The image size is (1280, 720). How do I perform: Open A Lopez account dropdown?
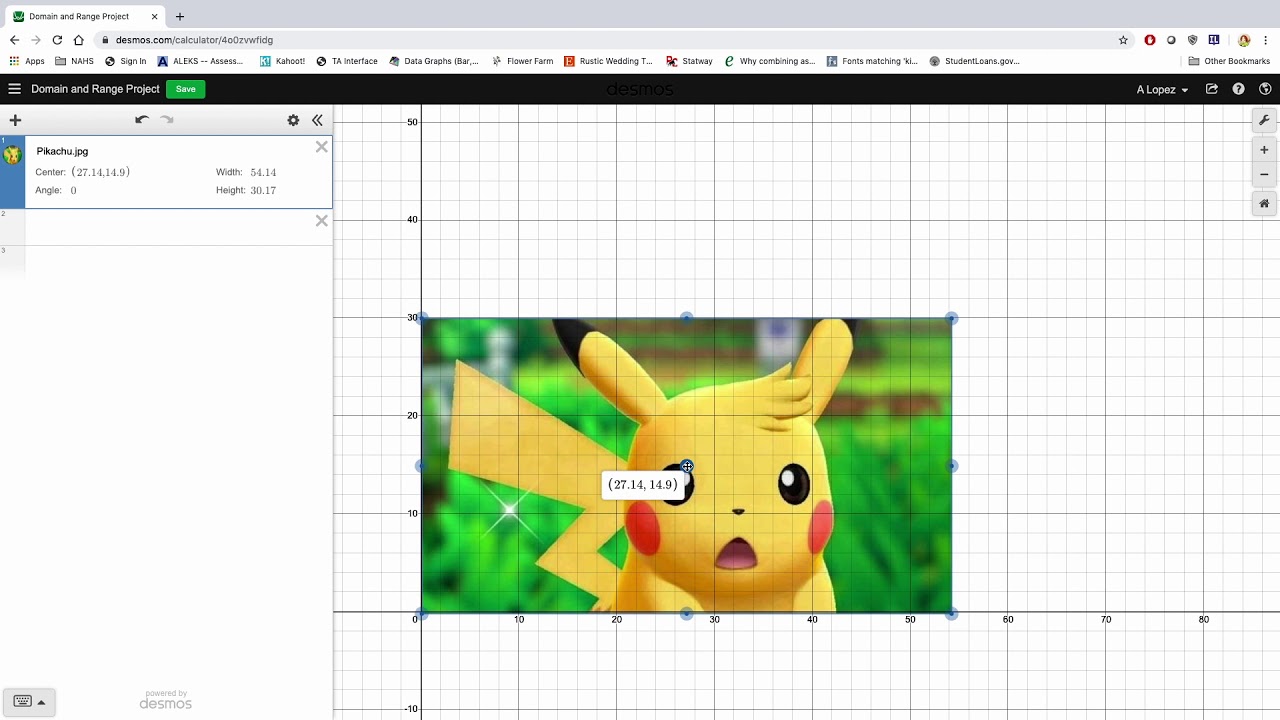pyautogui.click(x=1162, y=90)
